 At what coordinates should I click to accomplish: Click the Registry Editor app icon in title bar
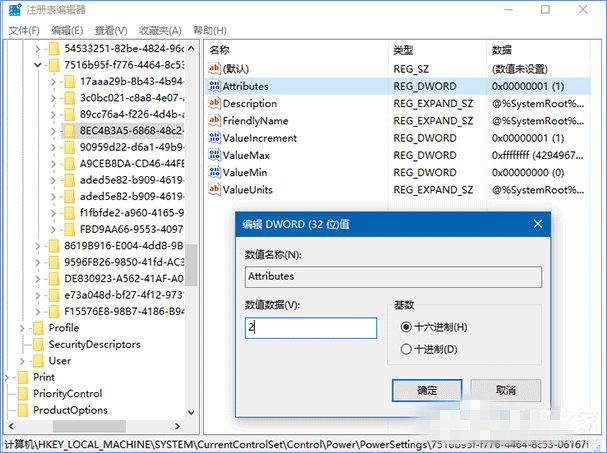point(13,10)
